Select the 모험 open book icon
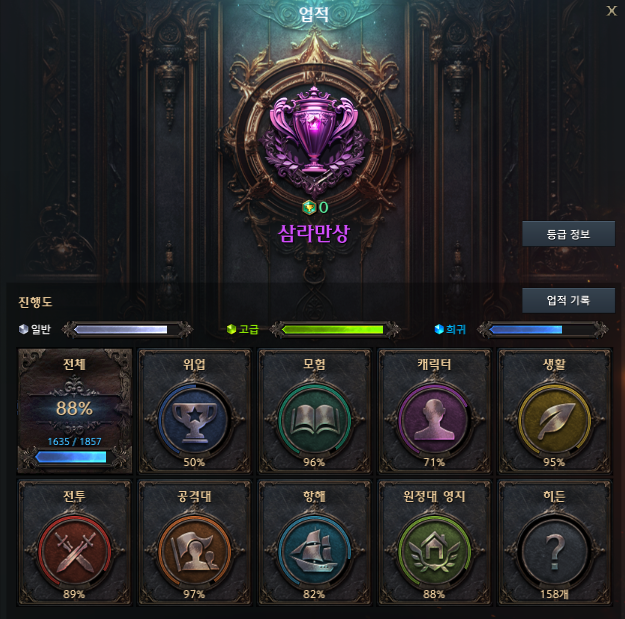This screenshot has width=625, height=619. click(x=314, y=420)
